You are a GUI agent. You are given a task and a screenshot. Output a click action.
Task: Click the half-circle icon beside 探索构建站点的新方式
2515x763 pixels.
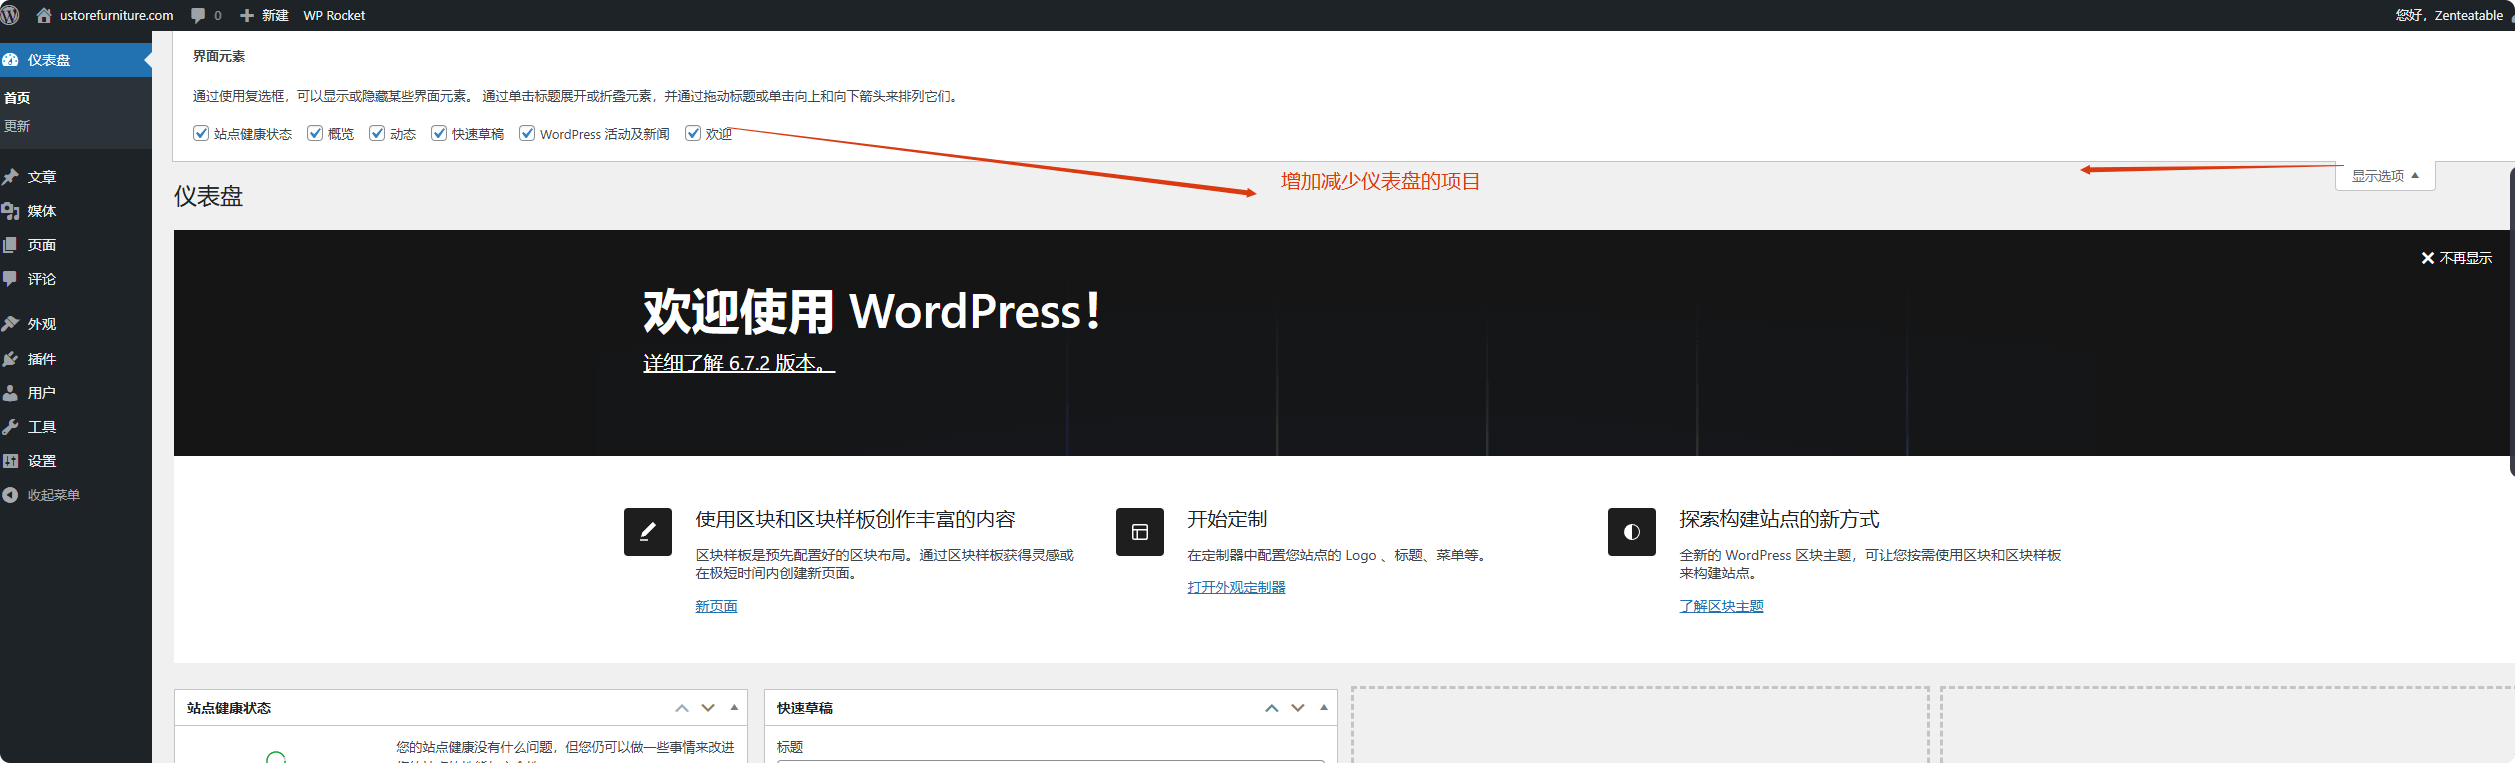tap(1632, 532)
